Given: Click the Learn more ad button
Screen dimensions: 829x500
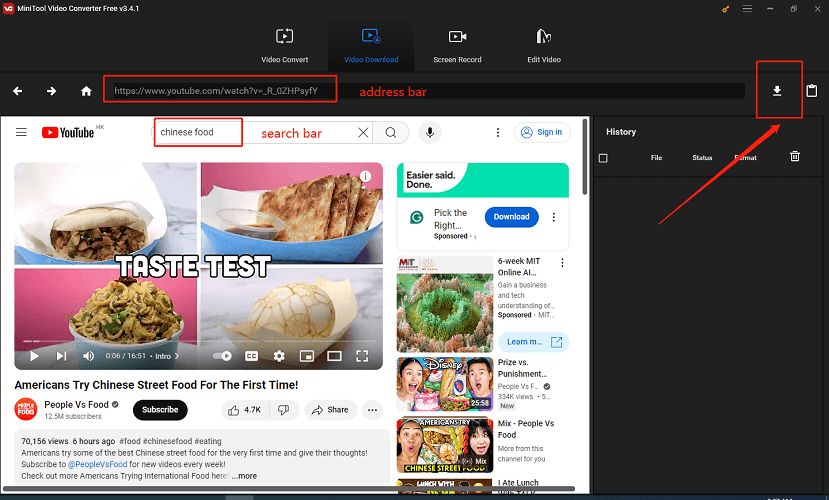Looking at the screenshot, I should [533, 342].
